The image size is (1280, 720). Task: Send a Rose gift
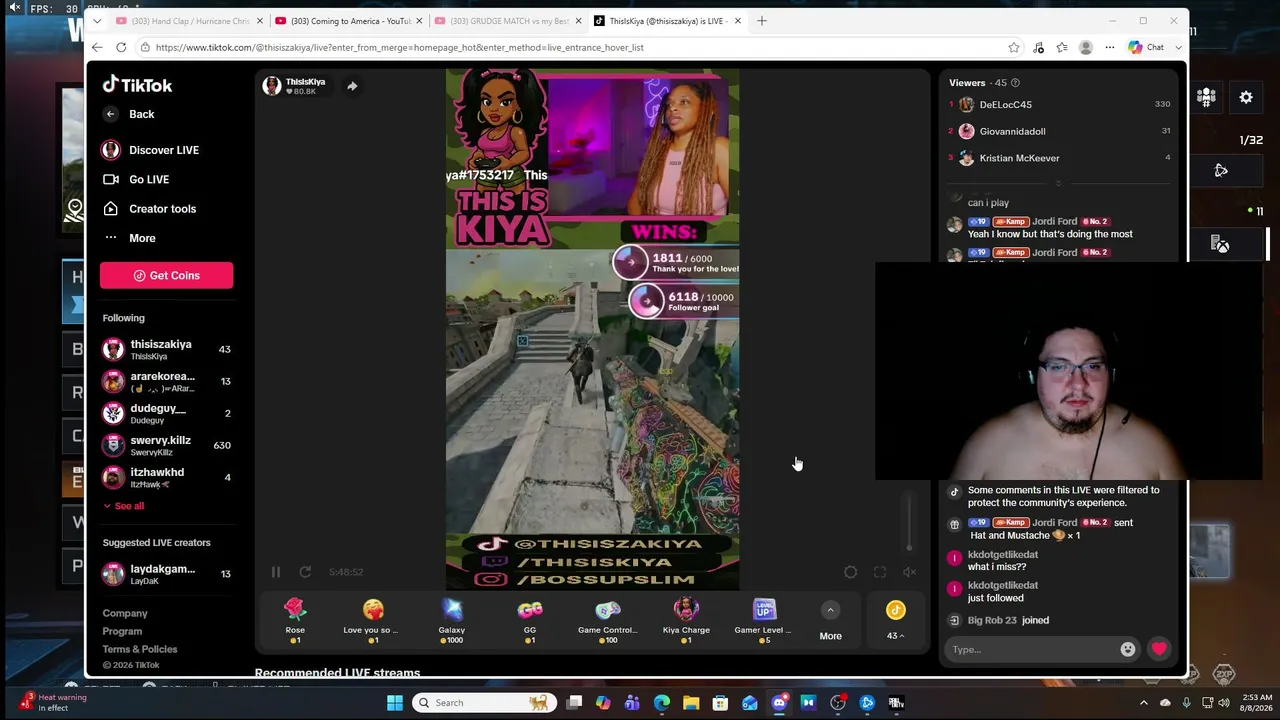pyautogui.click(x=294, y=621)
